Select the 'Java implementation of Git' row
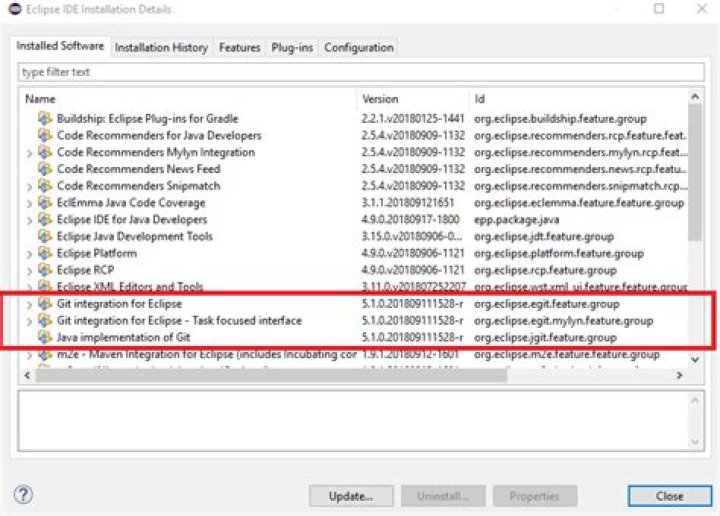This screenshot has height=516, width=720. coord(354,337)
